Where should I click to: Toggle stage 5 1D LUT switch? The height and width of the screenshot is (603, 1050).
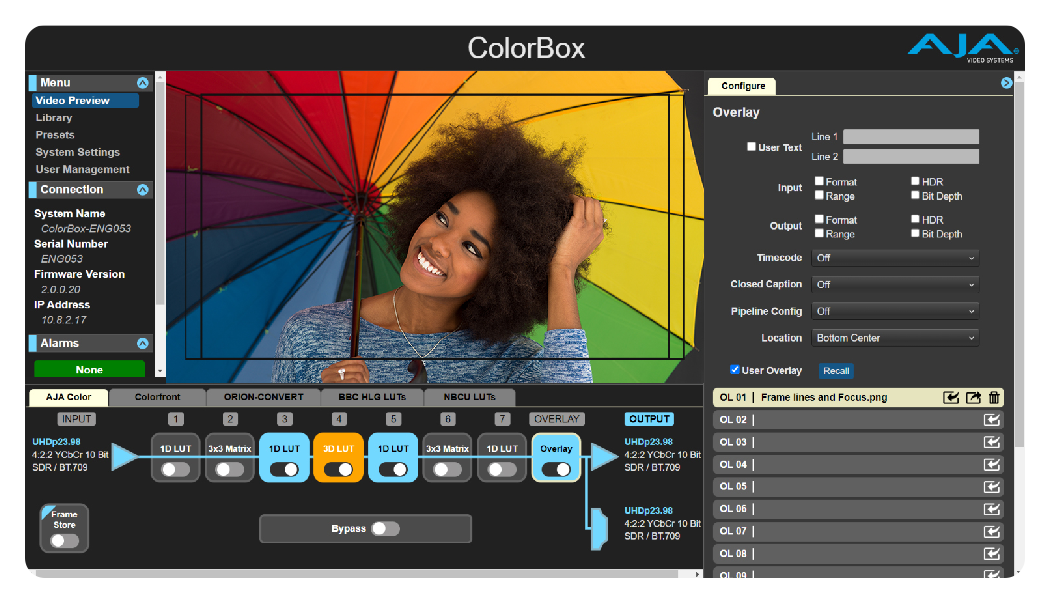coord(393,470)
